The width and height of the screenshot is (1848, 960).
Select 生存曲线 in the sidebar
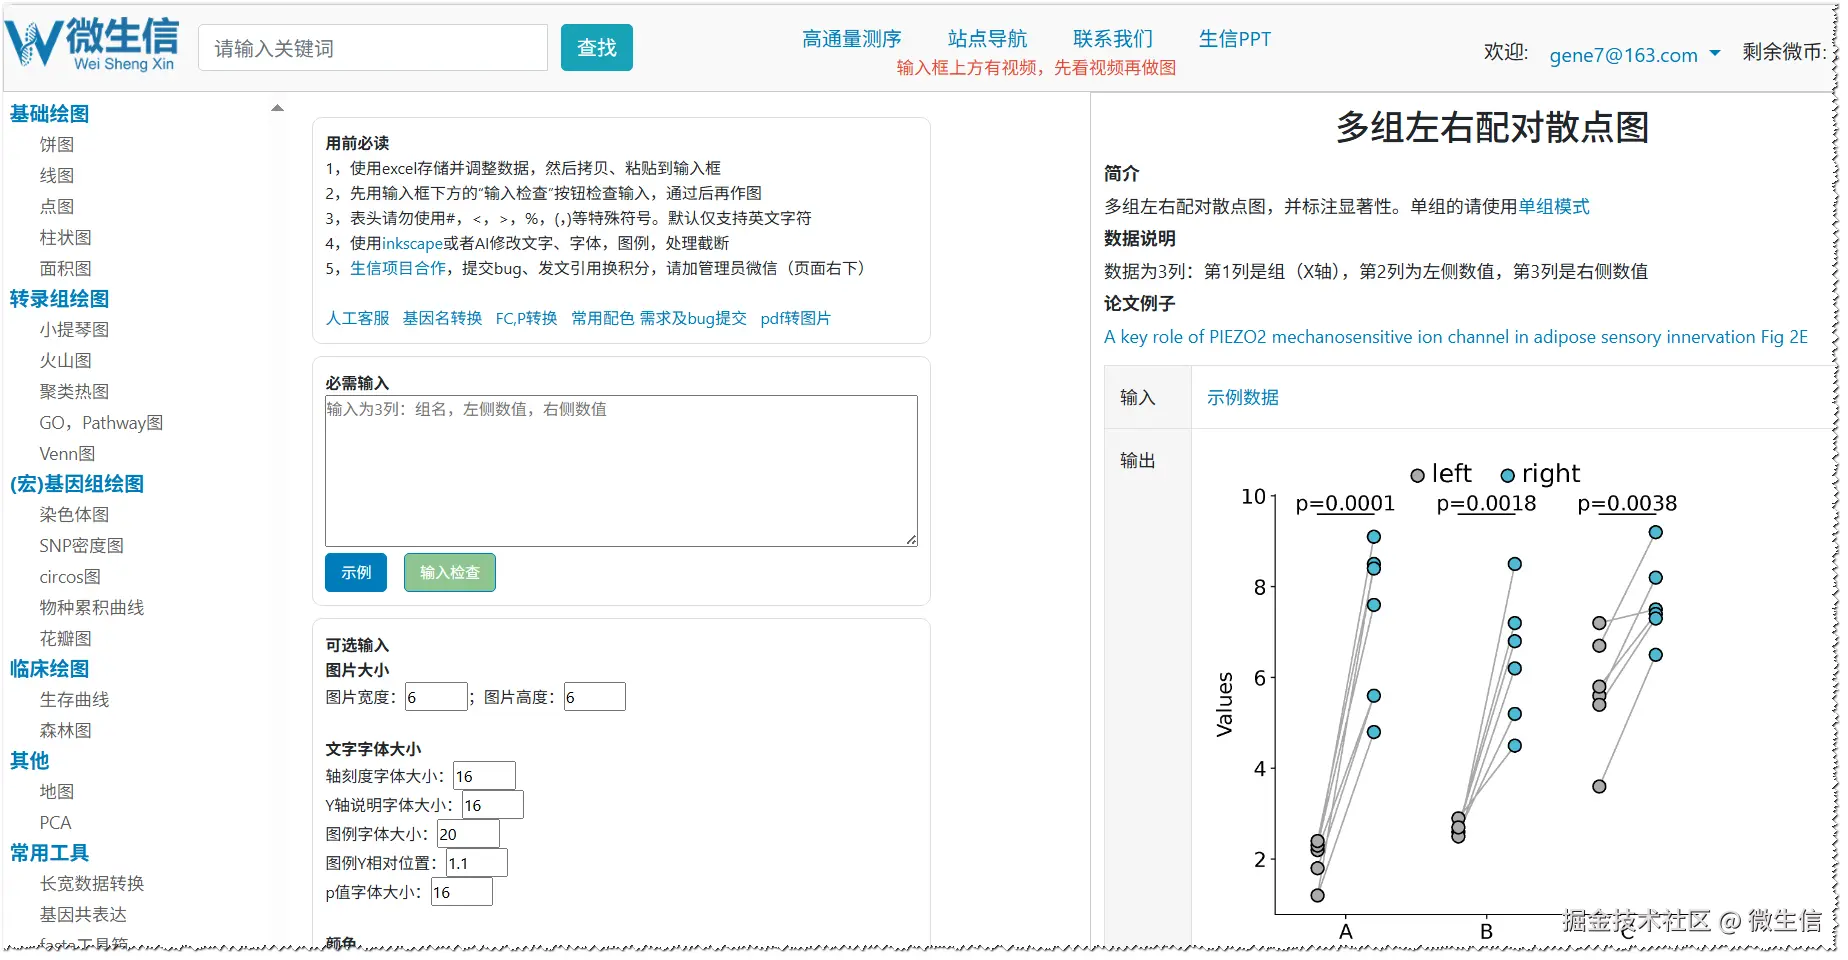click(x=75, y=700)
